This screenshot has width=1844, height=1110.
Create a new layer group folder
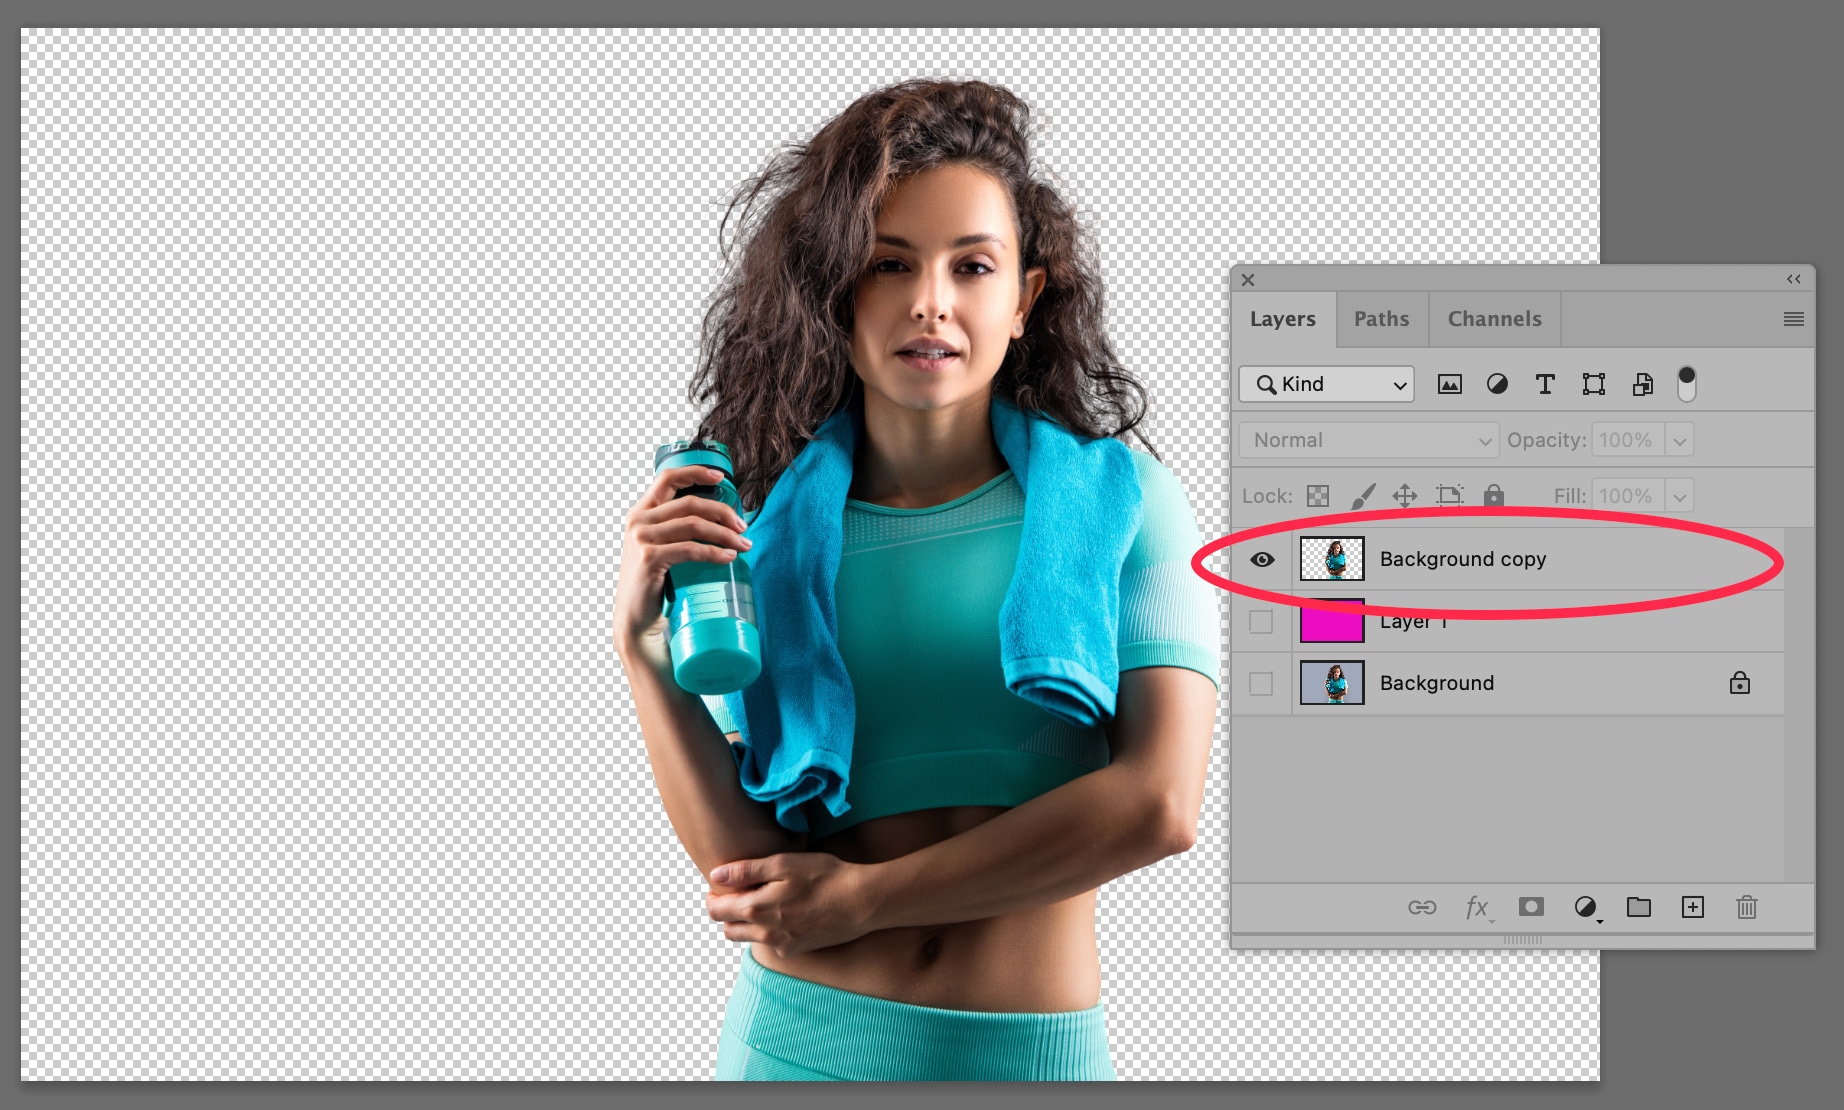(x=1639, y=907)
